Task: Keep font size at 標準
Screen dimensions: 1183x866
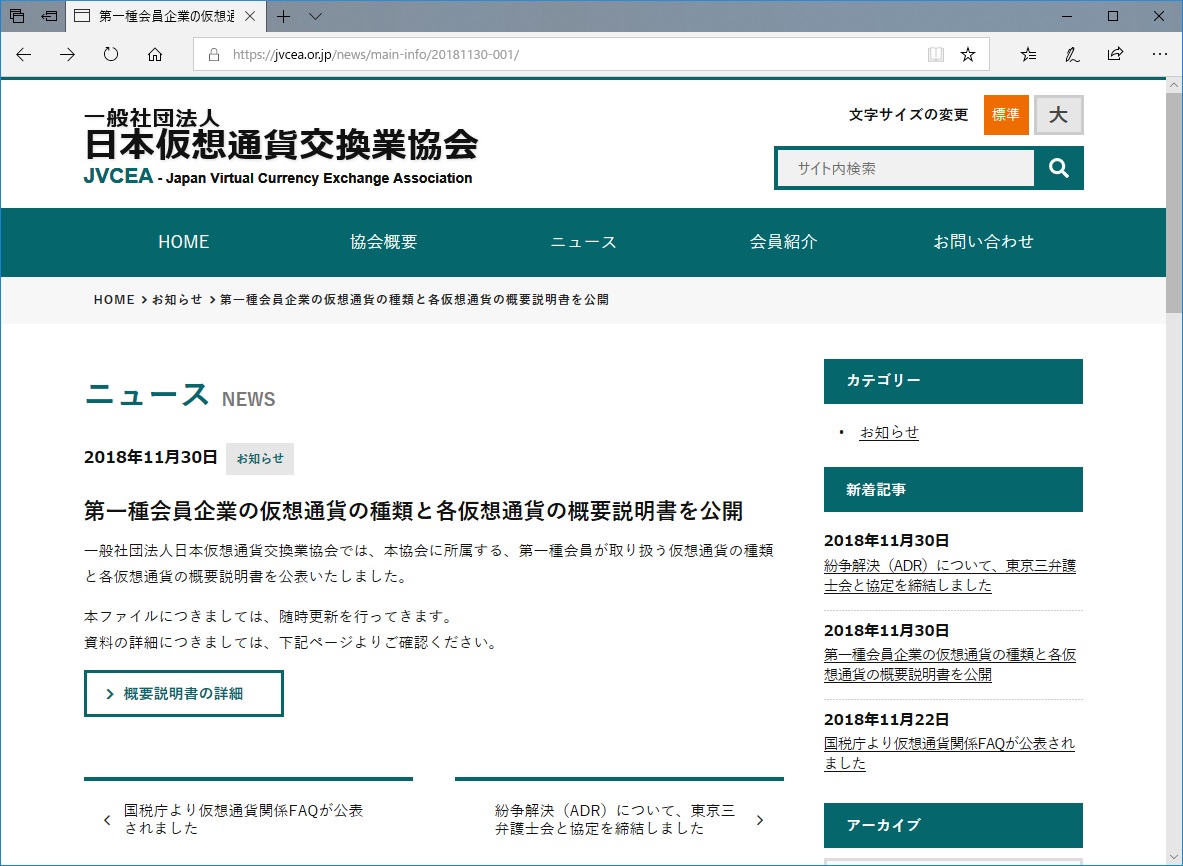Action: (x=1005, y=114)
